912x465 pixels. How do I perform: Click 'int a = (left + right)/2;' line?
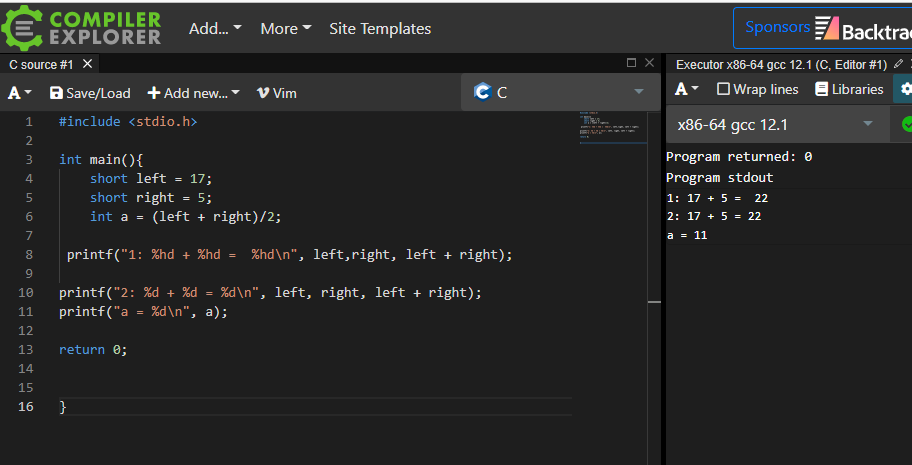pos(186,216)
